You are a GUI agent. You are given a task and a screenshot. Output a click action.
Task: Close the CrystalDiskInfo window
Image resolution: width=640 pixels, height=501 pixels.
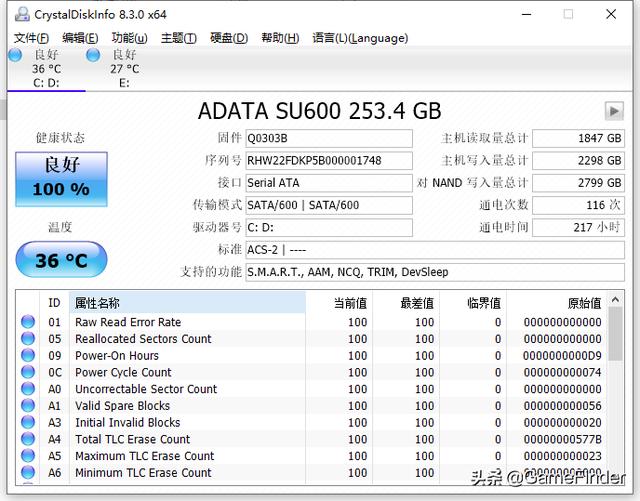[x=611, y=14]
